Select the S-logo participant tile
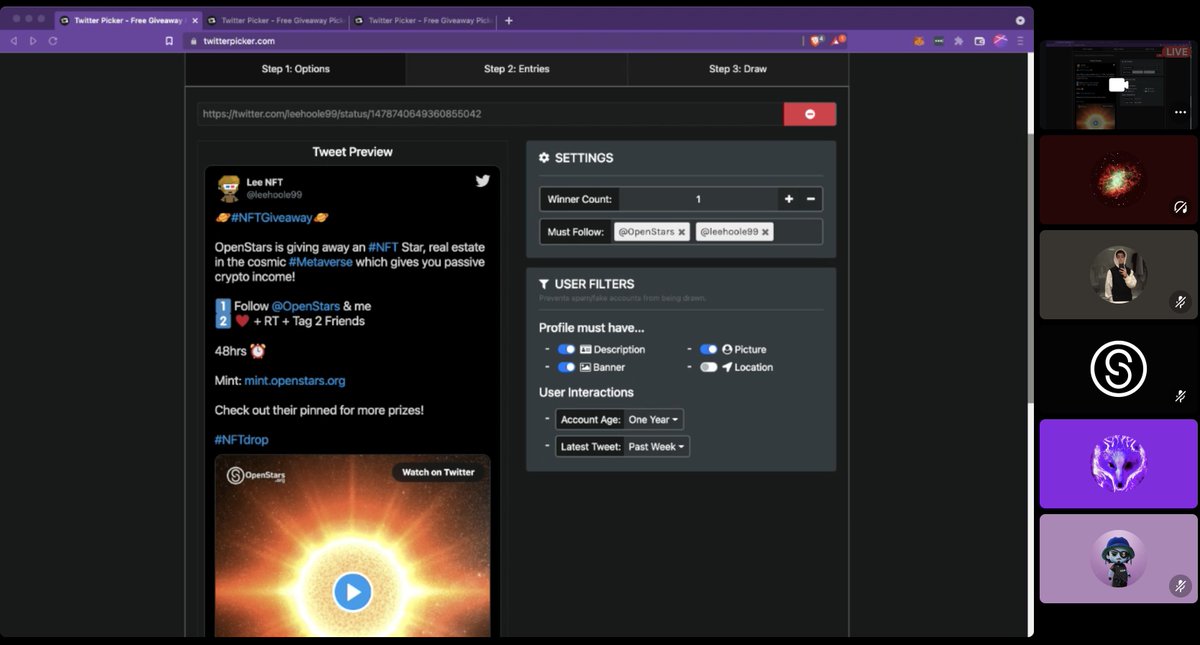This screenshot has width=1200, height=645. click(x=1118, y=370)
